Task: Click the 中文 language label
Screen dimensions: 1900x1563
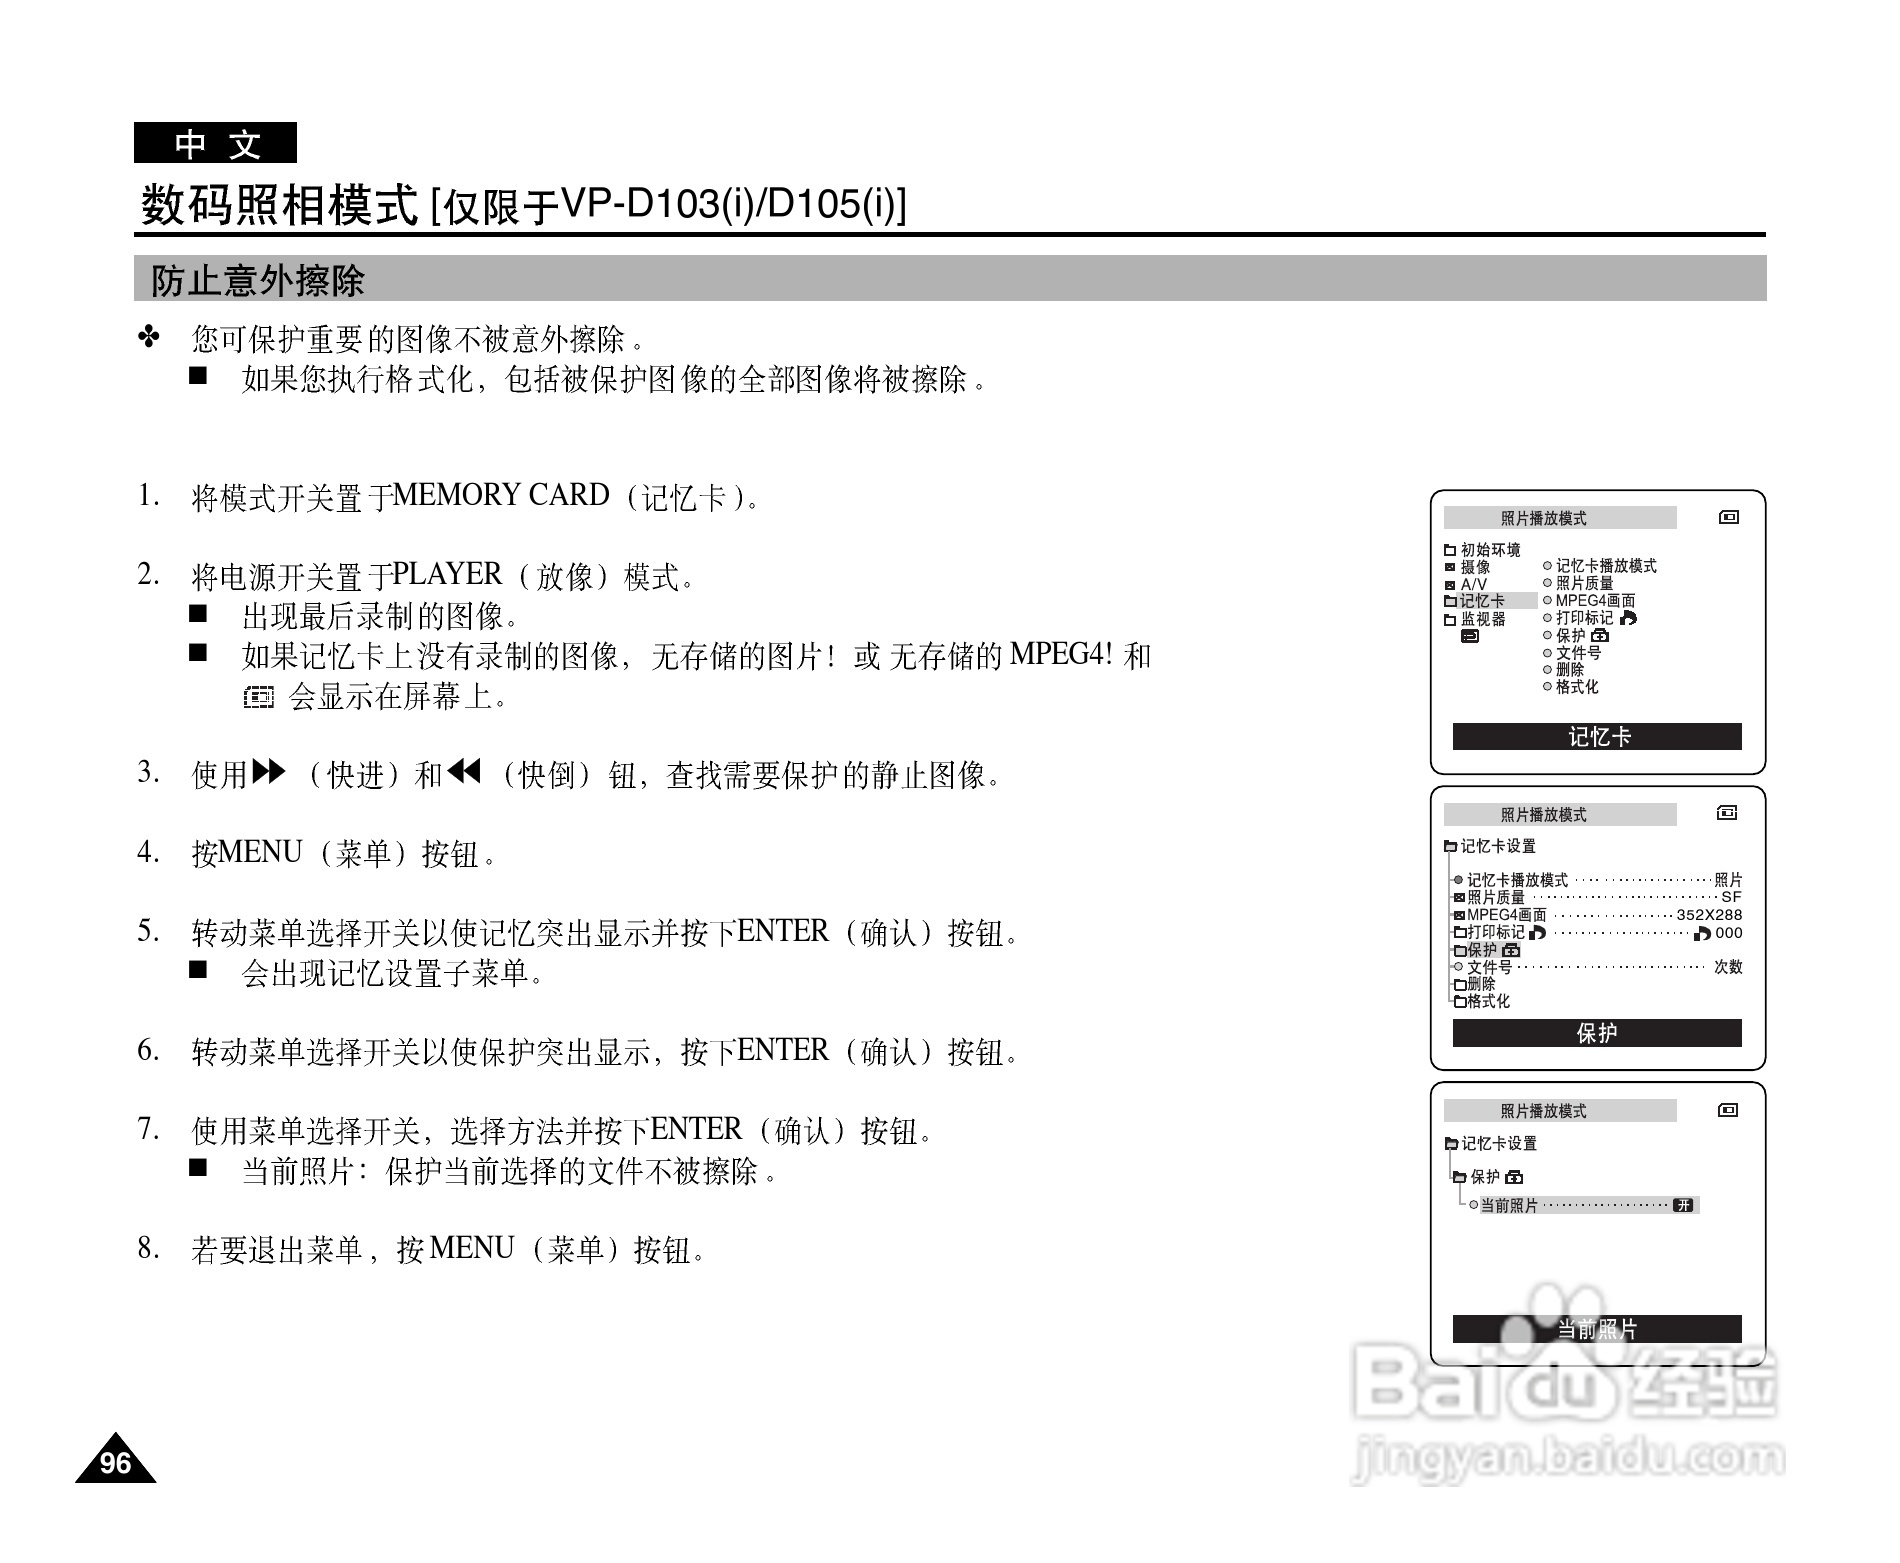Action: click(x=216, y=143)
